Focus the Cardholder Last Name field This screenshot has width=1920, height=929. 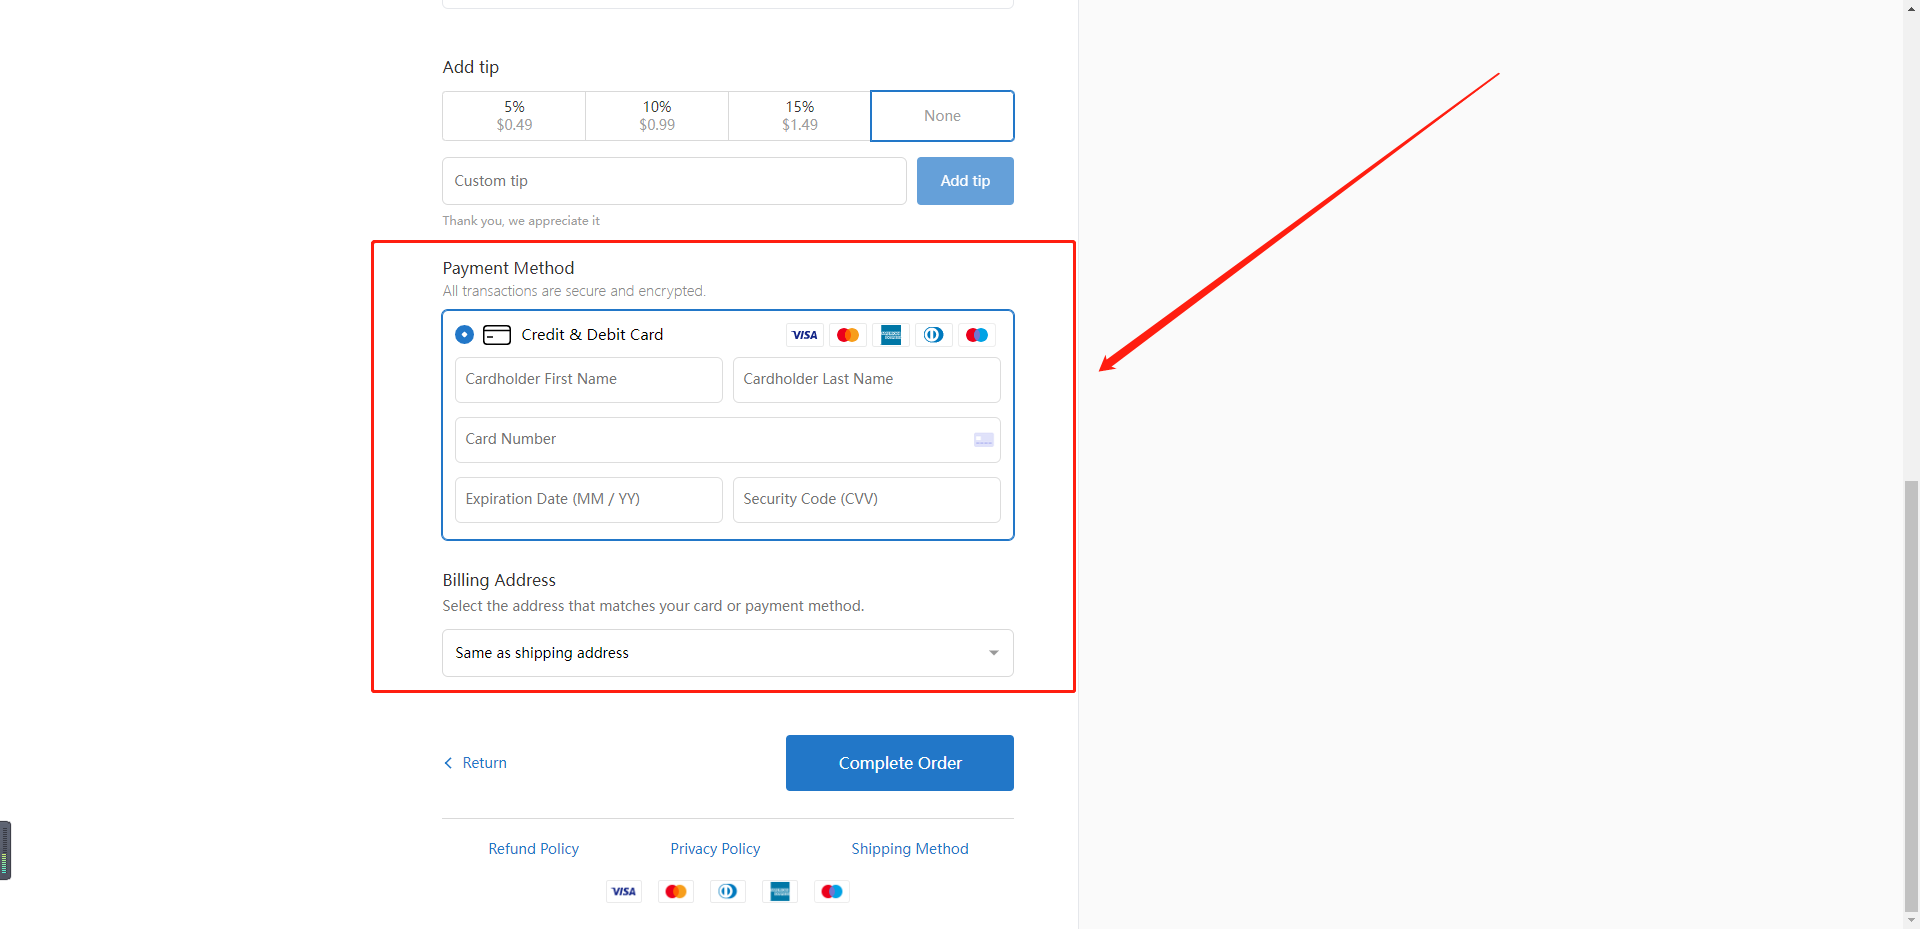pyautogui.click(x=866, y=380)
